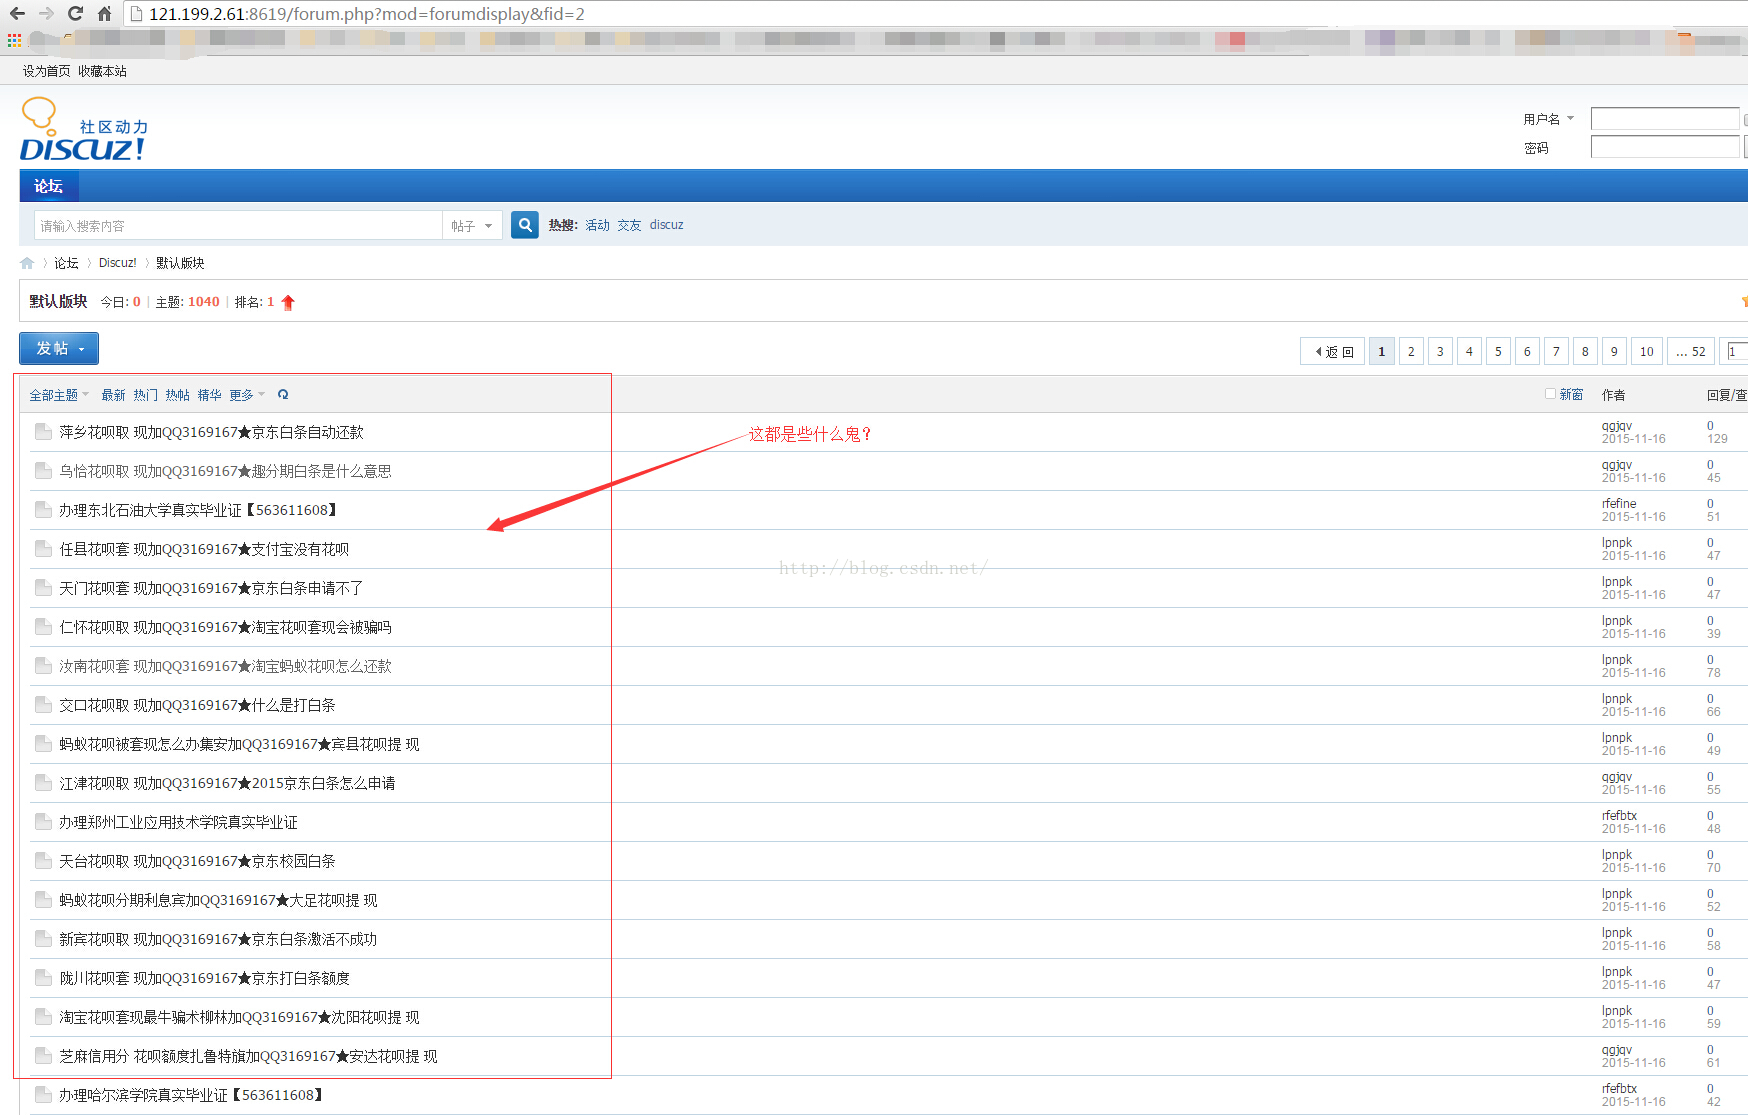Open the thread icon for 汝南花呗套
The image size is (1748, 1115).
[43, 666]
